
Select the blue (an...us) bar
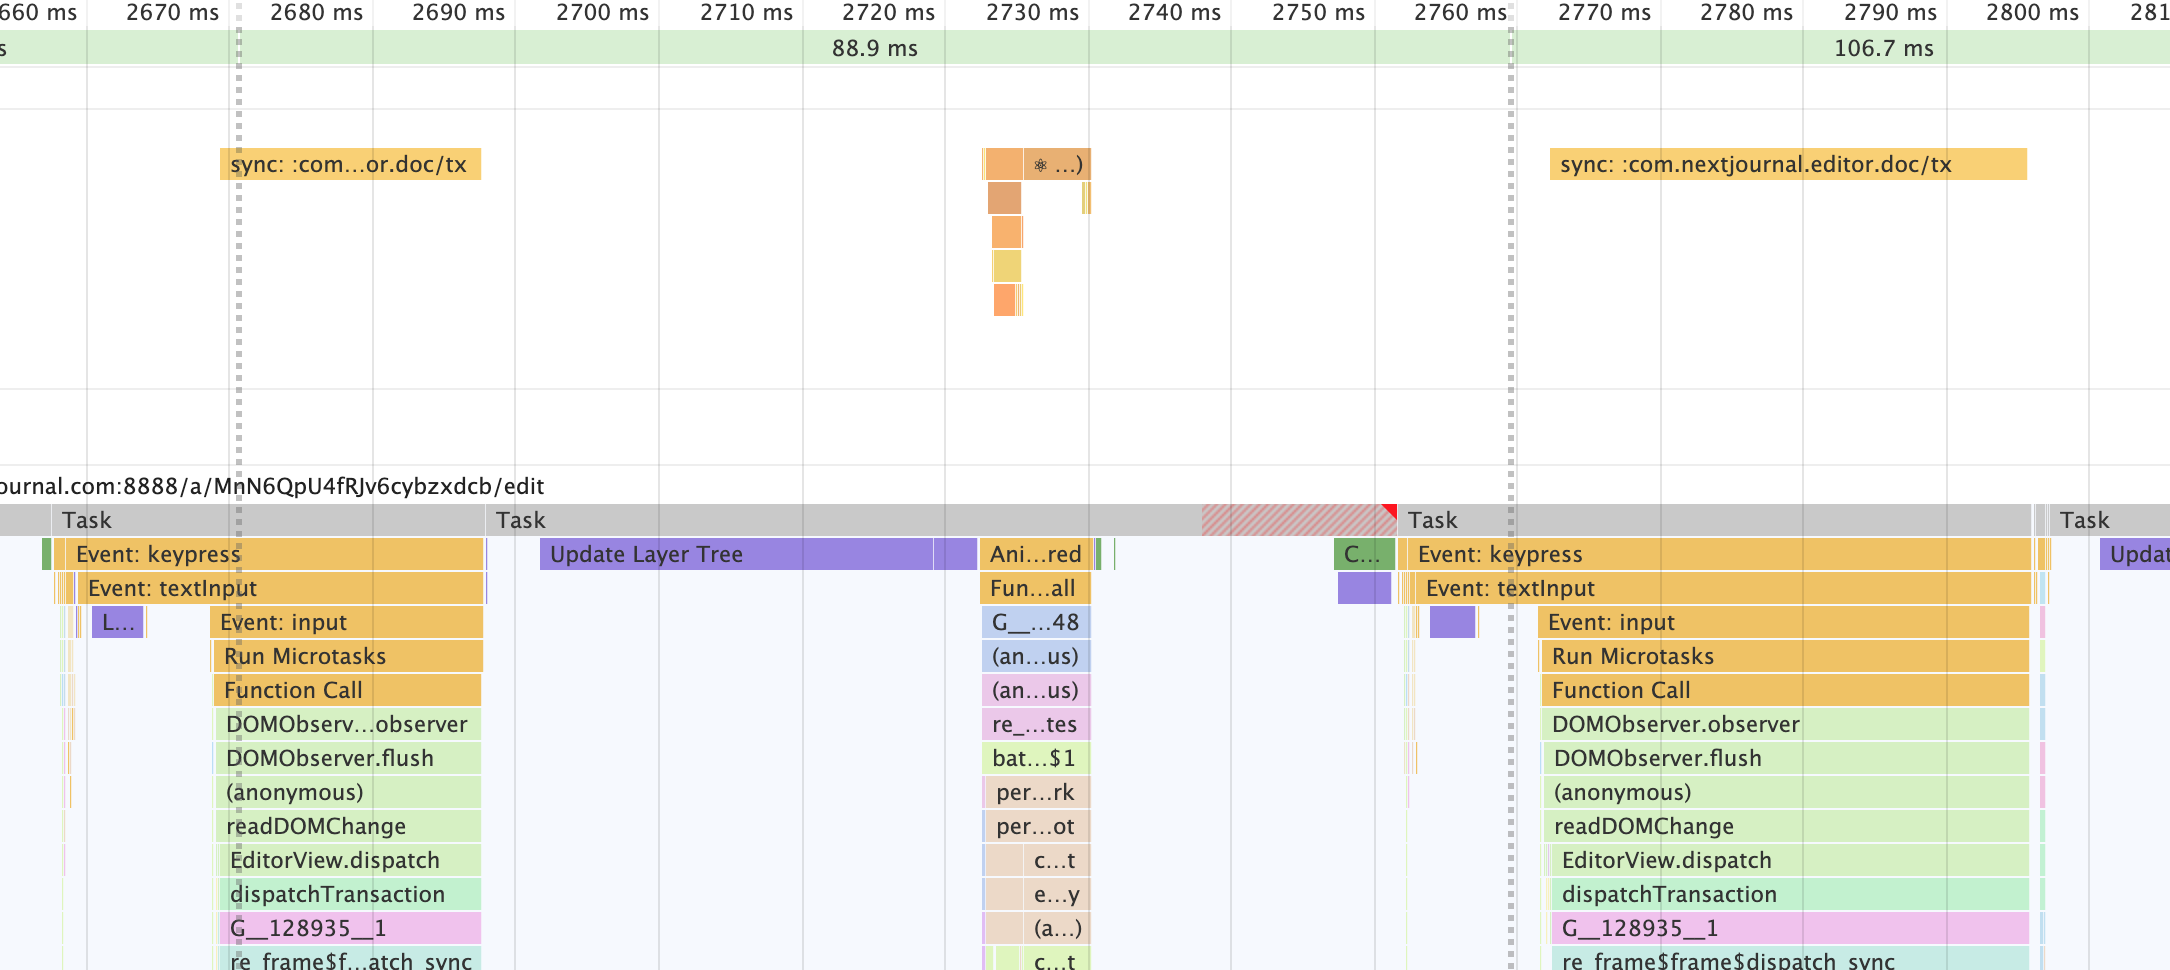coord(1036,656)
